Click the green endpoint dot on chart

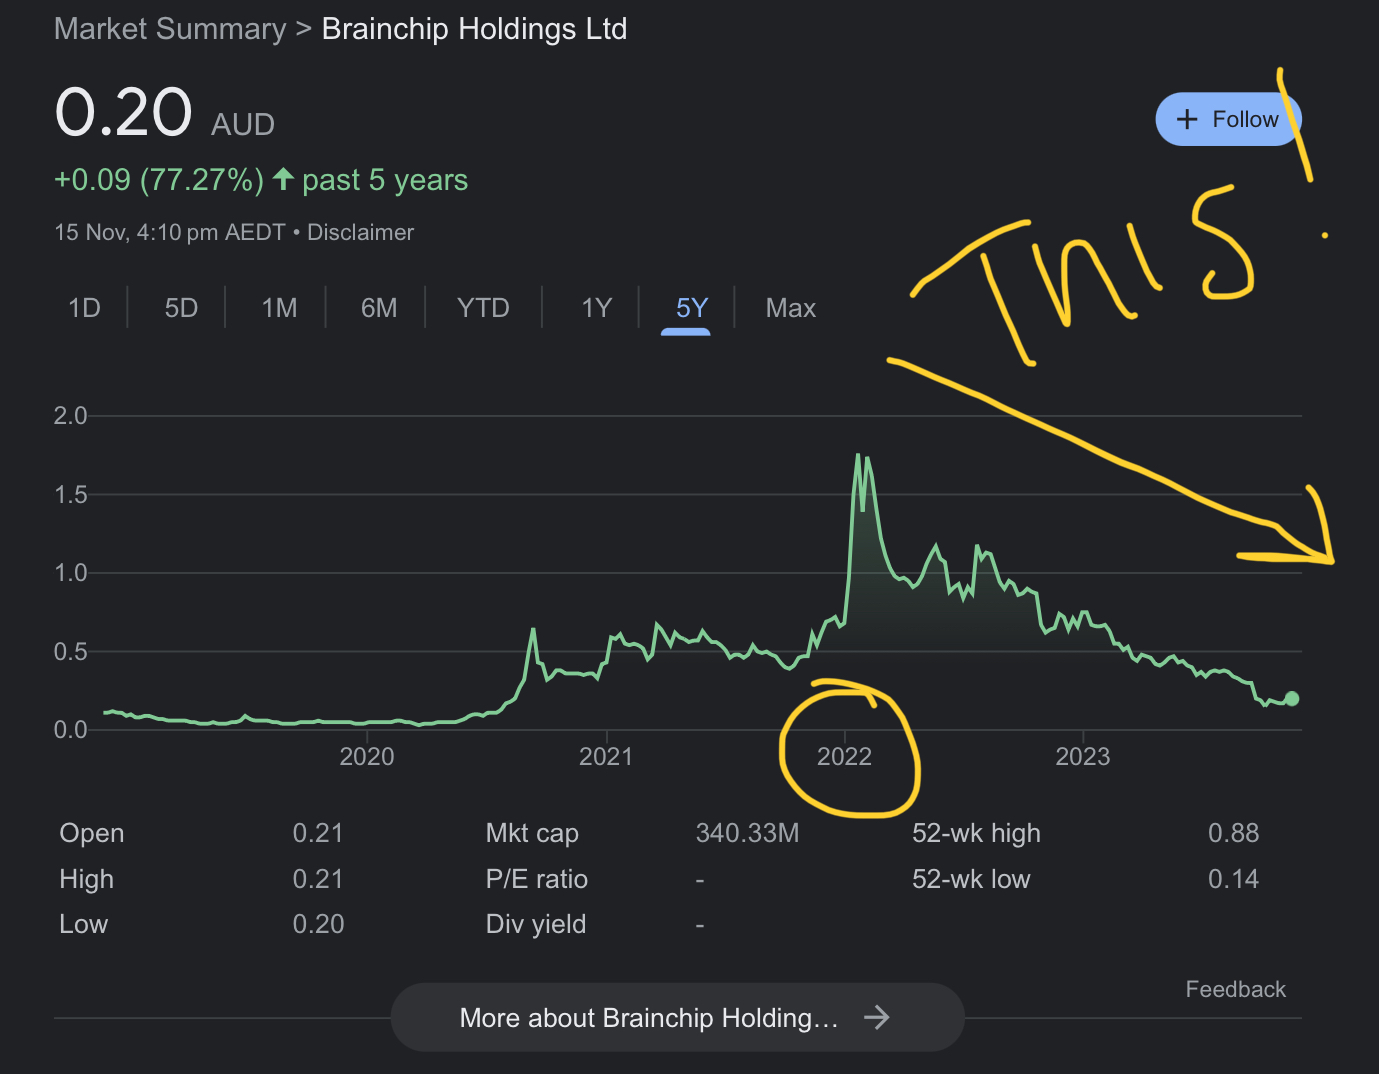click(x=1291, y=699)
